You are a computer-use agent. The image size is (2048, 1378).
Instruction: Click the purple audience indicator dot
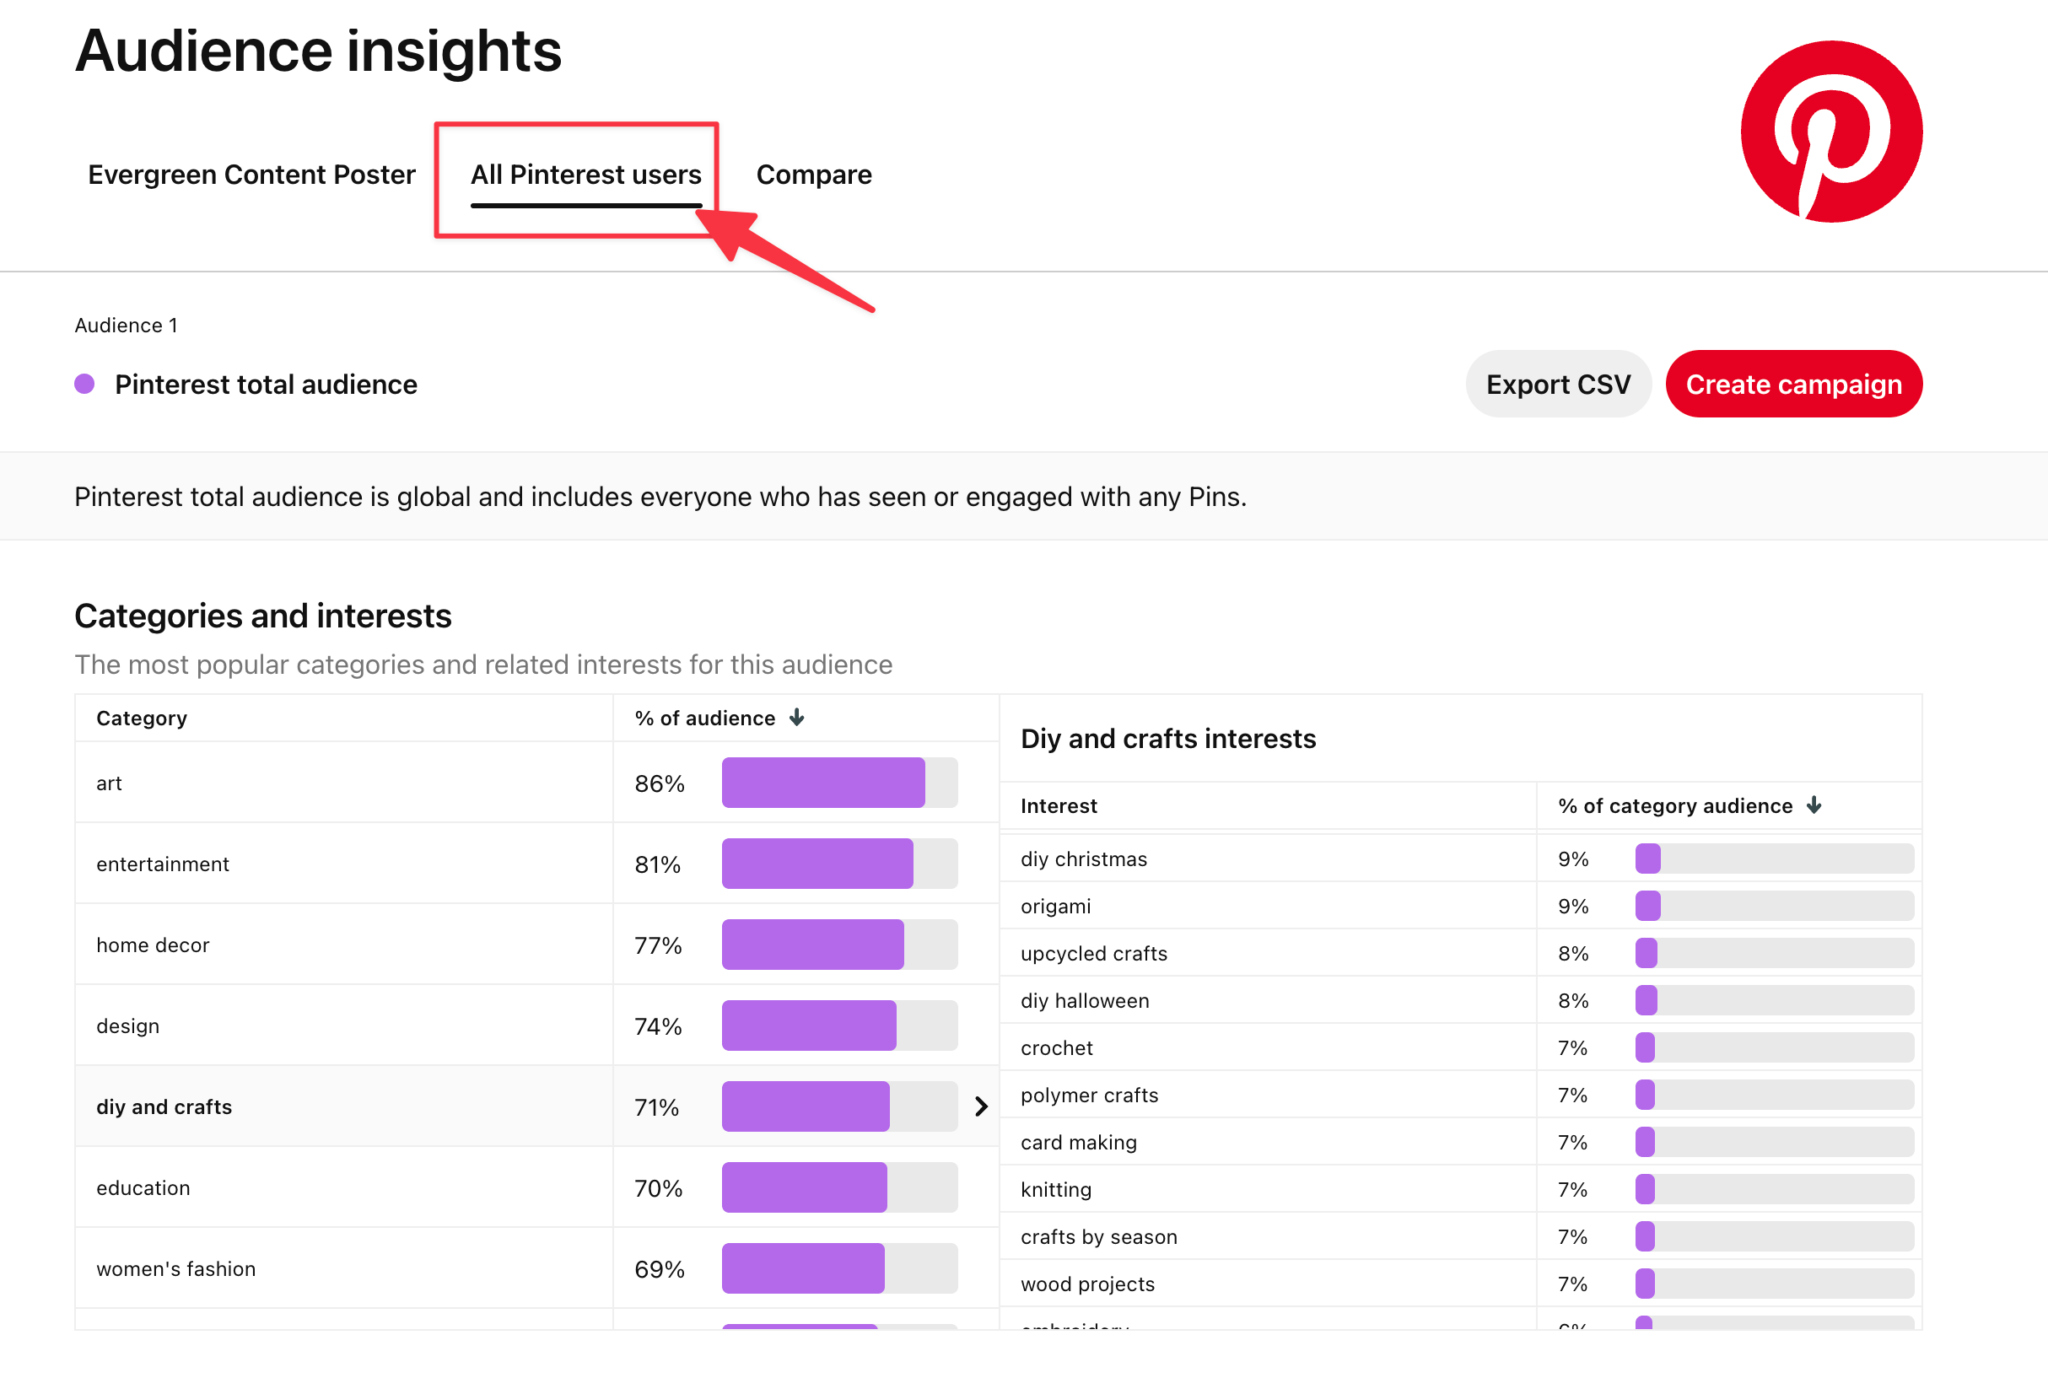point(85,383)
